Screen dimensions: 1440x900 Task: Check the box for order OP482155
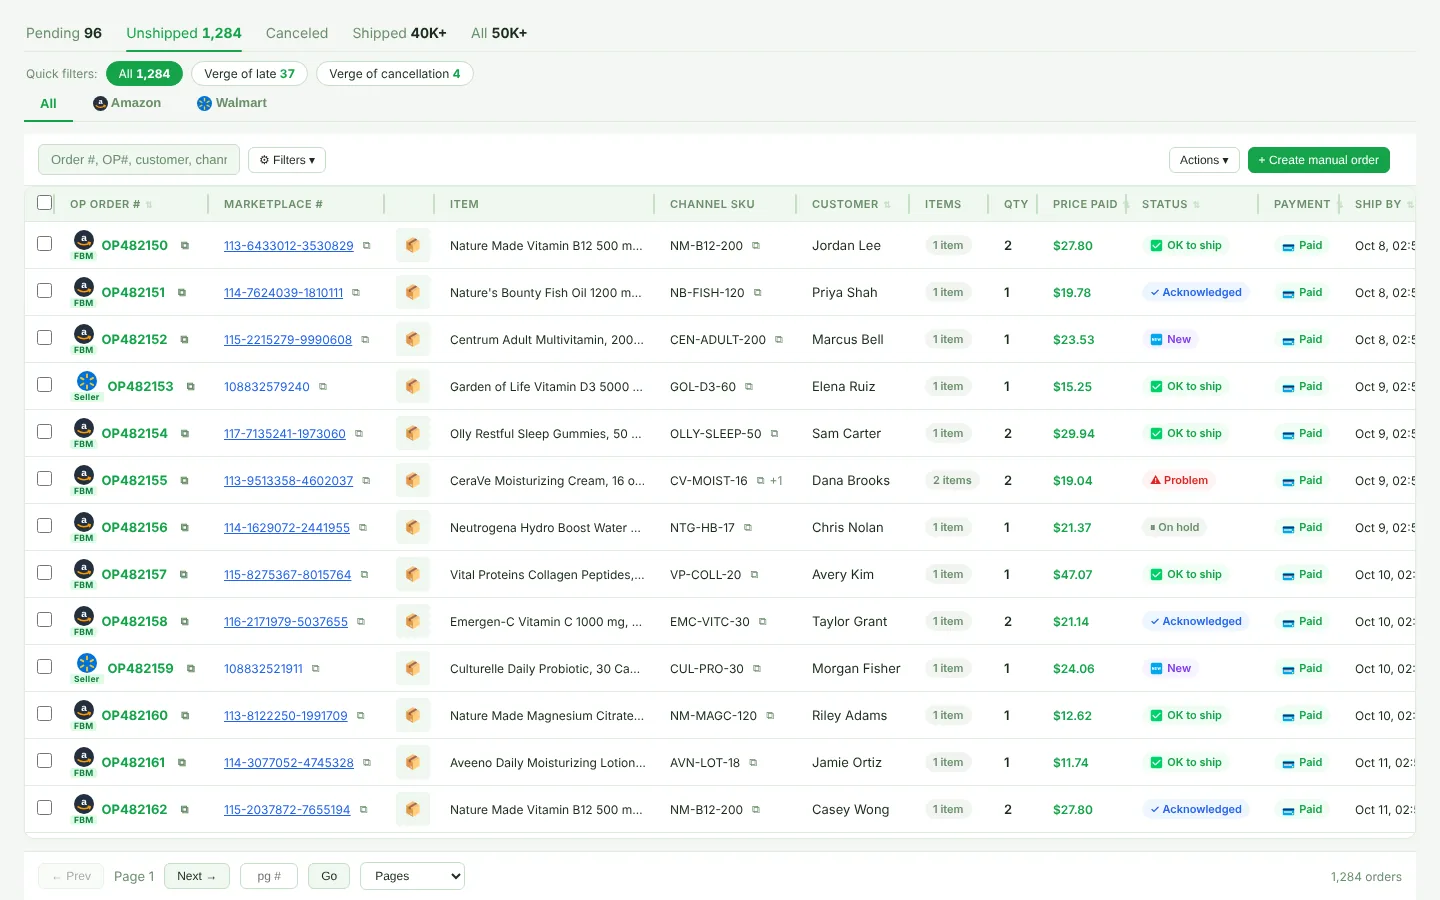tap(44, 479)
